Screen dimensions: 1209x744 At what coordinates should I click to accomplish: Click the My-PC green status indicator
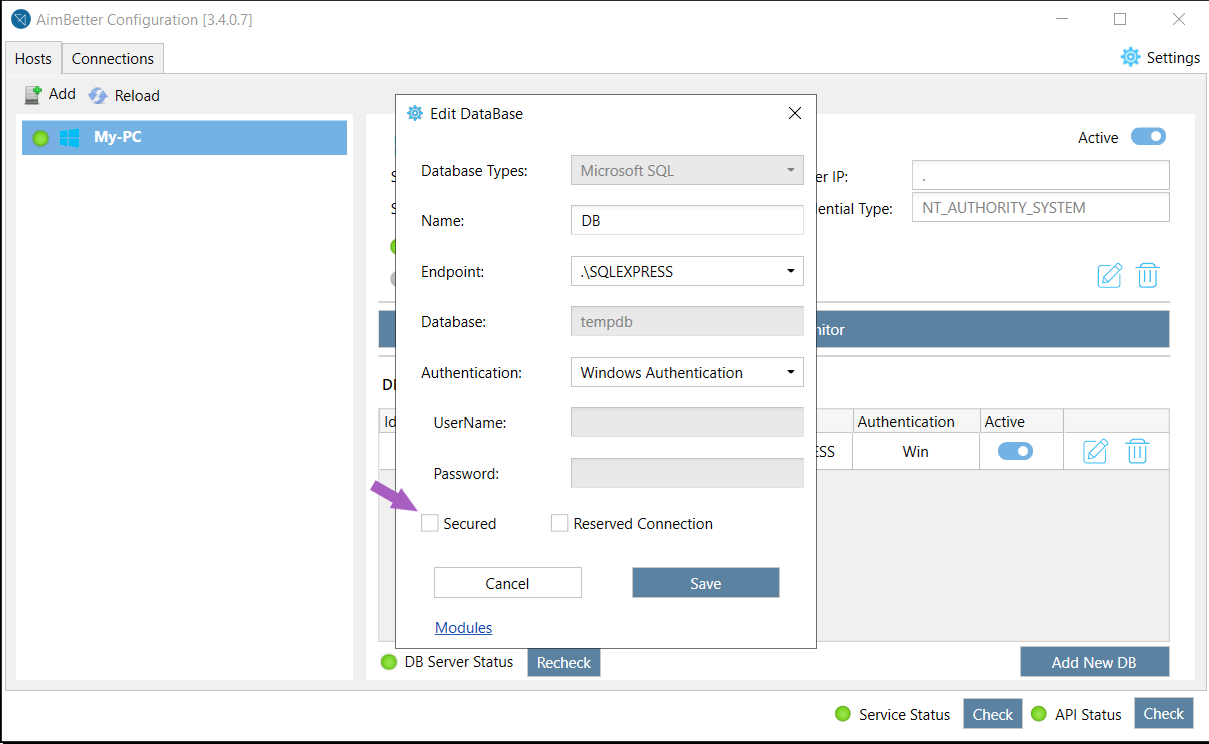[x=41, y=138]
